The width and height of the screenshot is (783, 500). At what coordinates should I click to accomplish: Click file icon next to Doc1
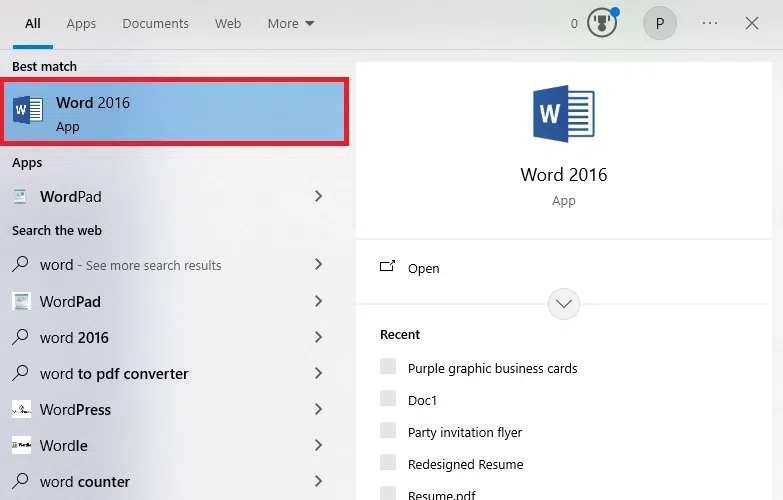pyautogui.click(x=388, y=398)
